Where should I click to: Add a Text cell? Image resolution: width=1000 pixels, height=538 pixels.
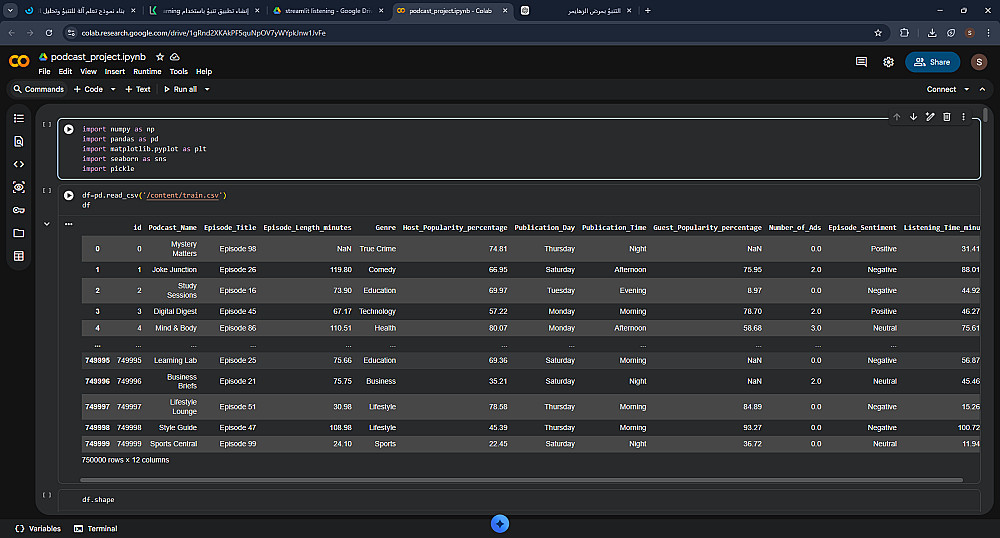[138, 89]
